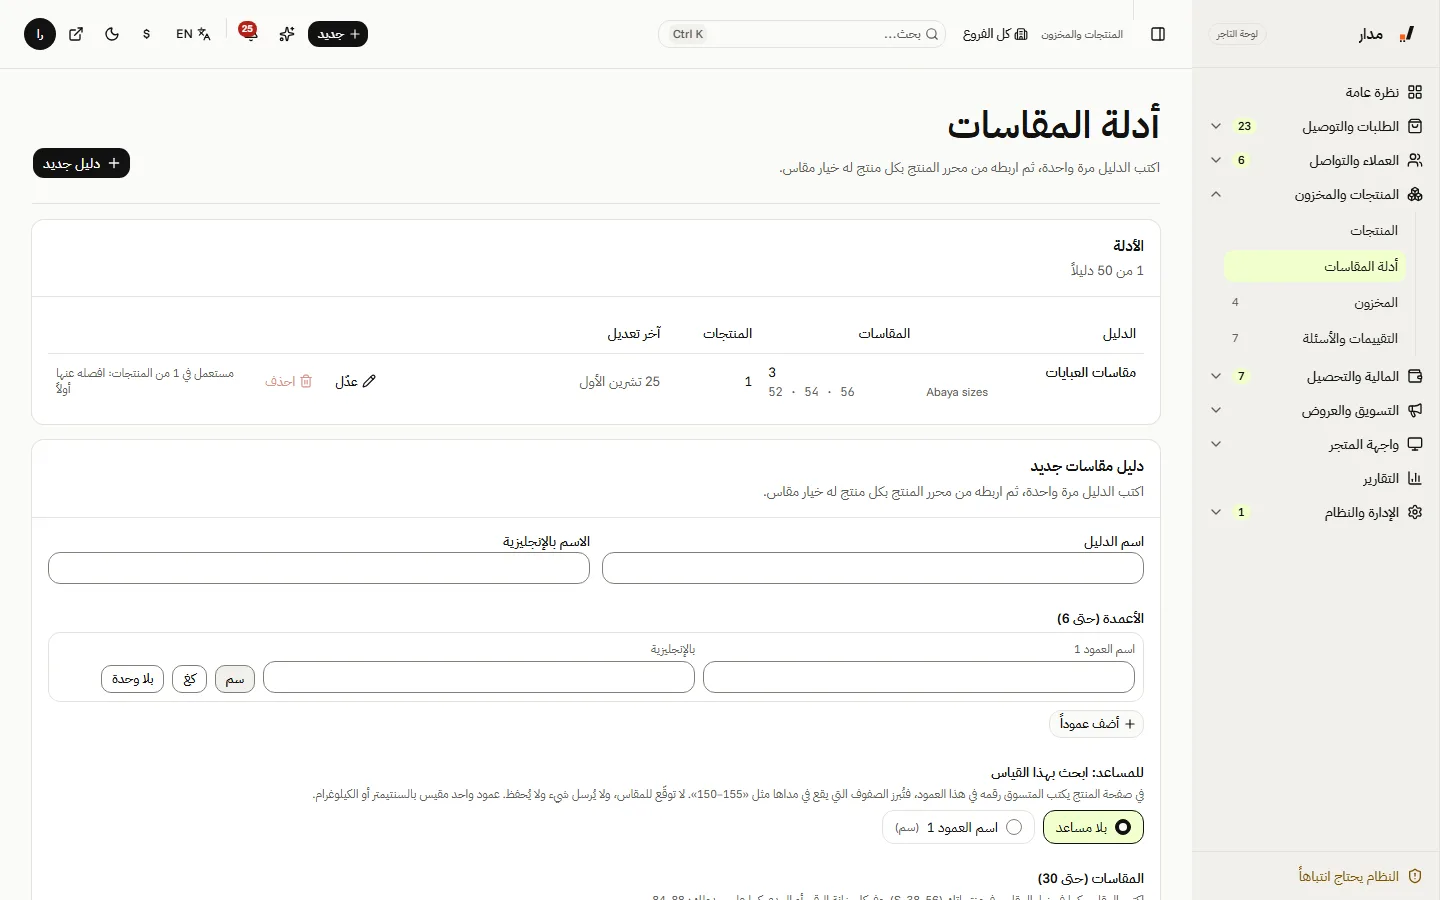Expand العملاء والتواصل section
1440x900 pixels.
(1316, 160)
